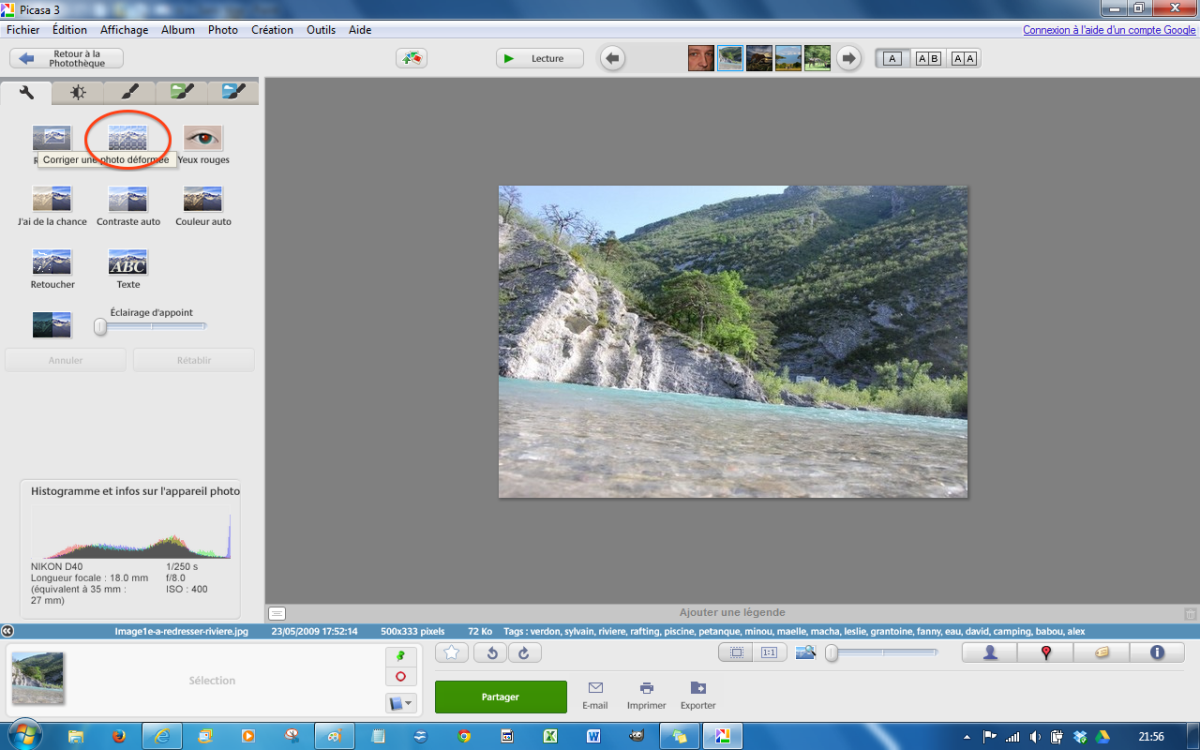The height and width of the screenshot is (750, 1200).
Task: Open the blue brush effects tab
Action: pos(234,92)
